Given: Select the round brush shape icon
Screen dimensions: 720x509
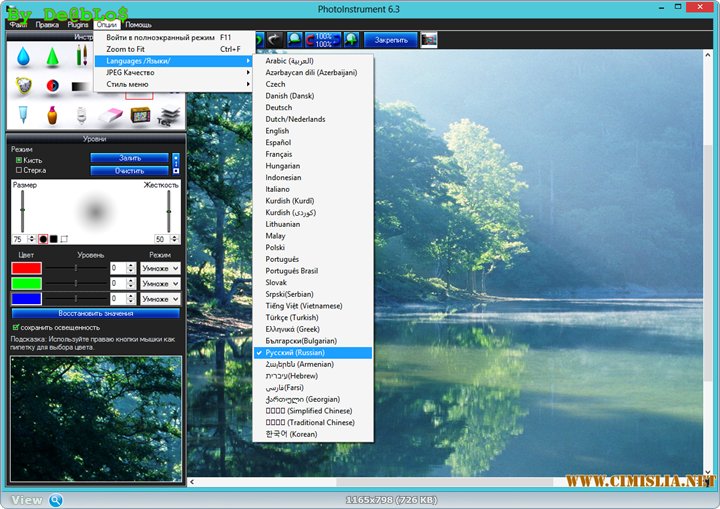Looking at the screenshot, I should point(43,239).
